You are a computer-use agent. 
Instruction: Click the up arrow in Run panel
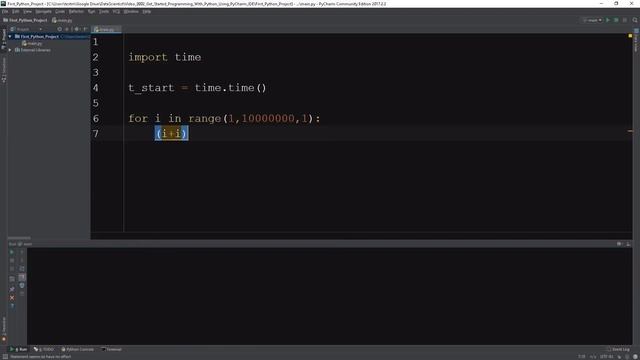(22, 252)
